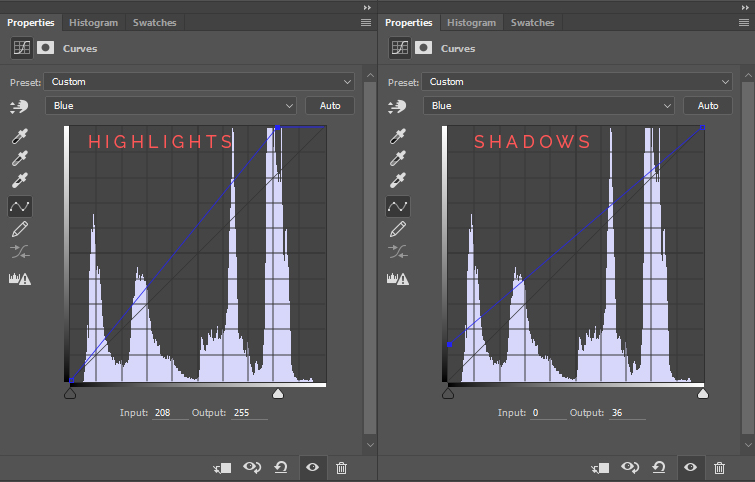This screenshot has height=482, width=755.
Task: Click right panel scrollbar up arrow
Action: coord(748,76)
